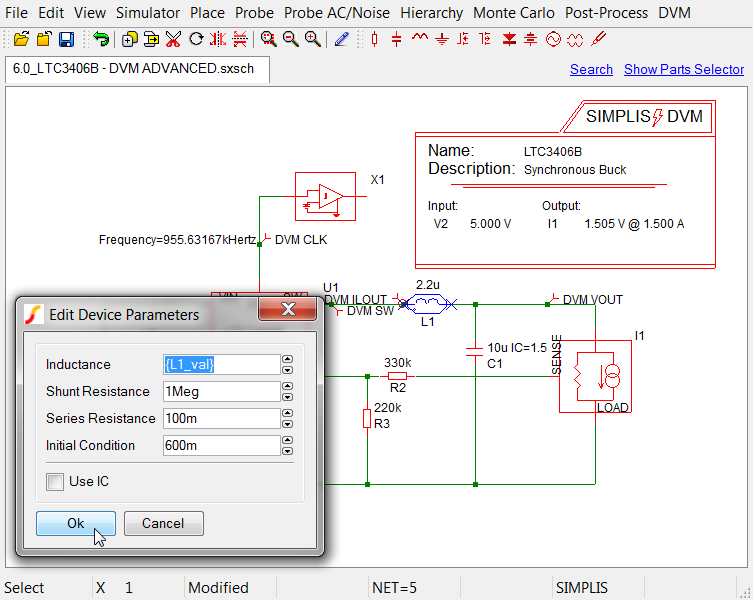Image resolution: width=753 pixels, height=600 pixels.
Task: Click the Save schematic disk icon
Action: tap(66, 39)
